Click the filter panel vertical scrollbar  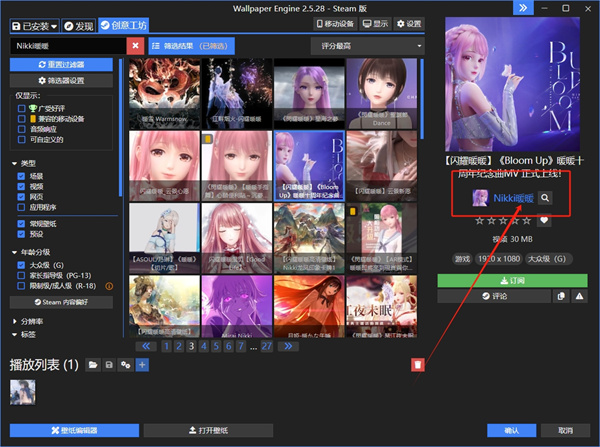pyautogui.click(x=121, y=127)
